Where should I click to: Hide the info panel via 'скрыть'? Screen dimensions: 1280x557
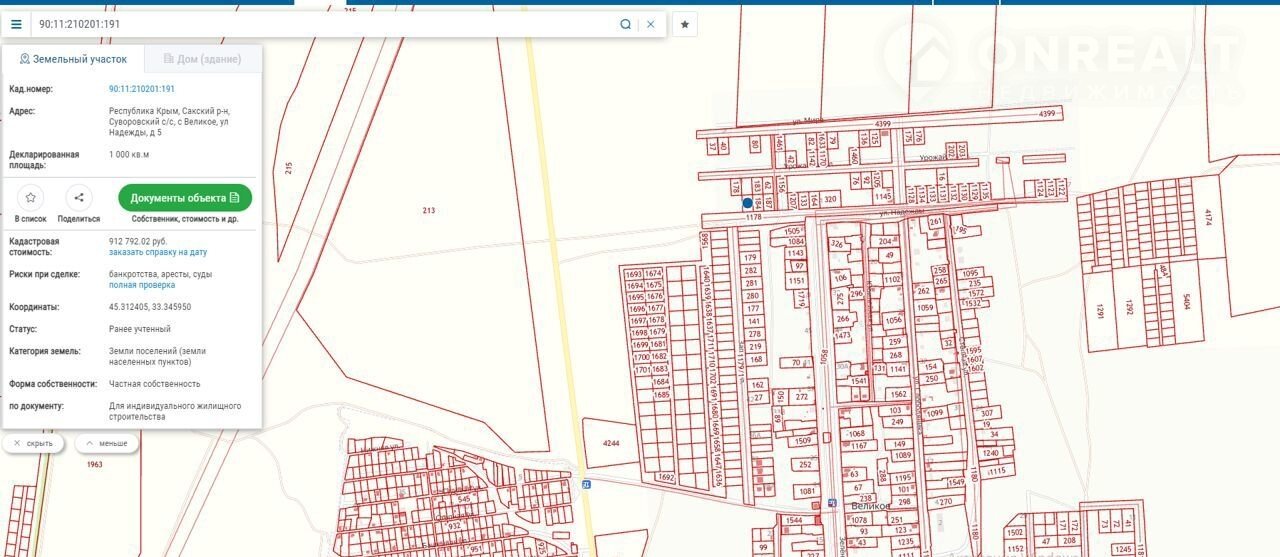[x=33, y=443]
